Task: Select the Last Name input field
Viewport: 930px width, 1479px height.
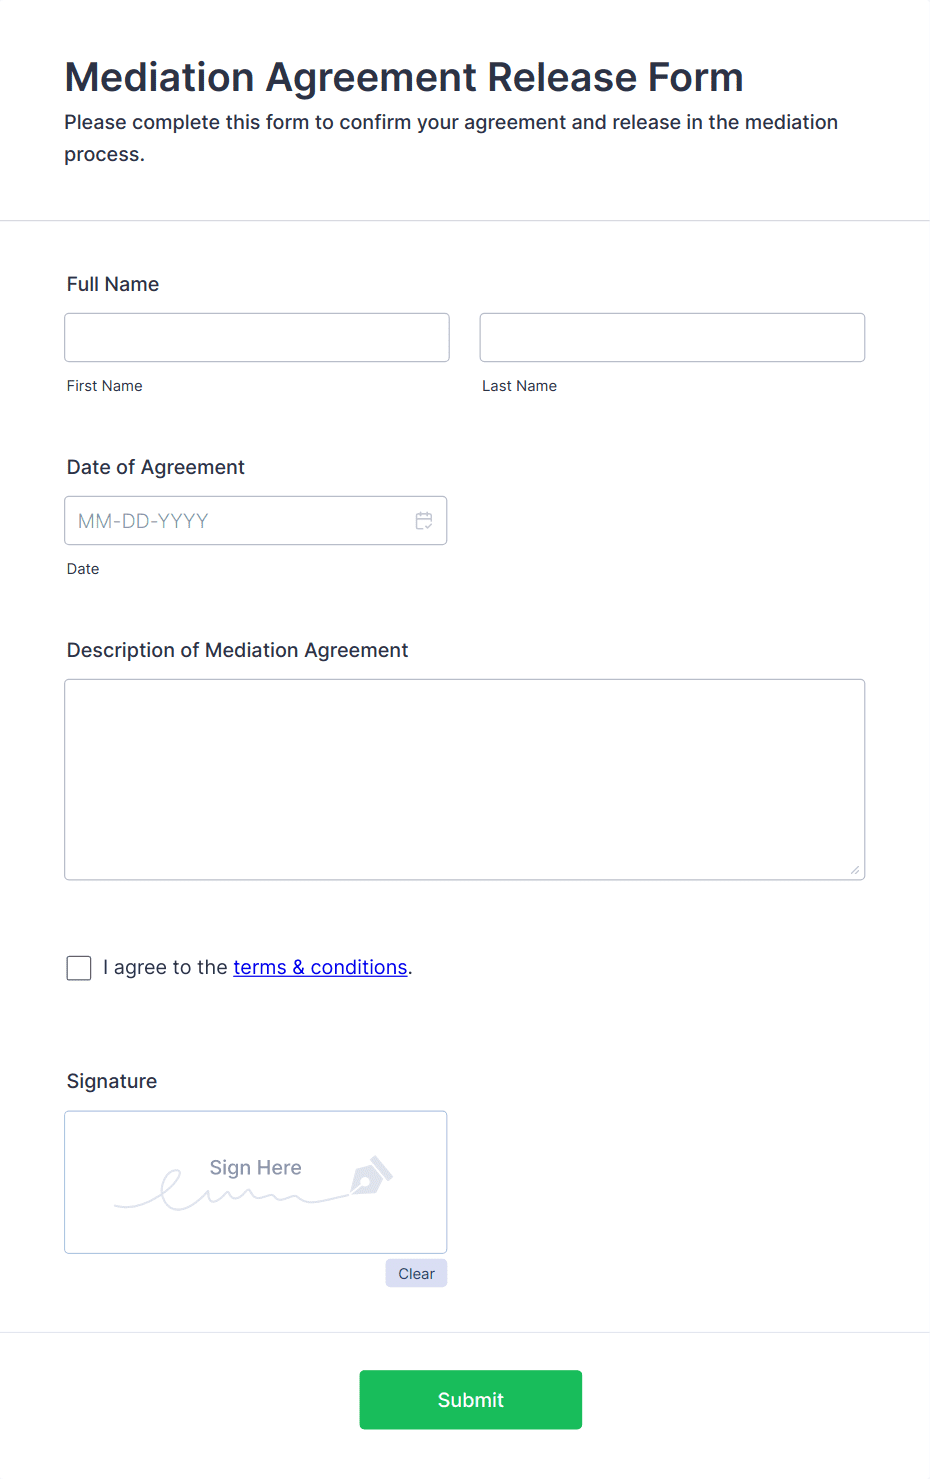Action: [x=671, y=337]
